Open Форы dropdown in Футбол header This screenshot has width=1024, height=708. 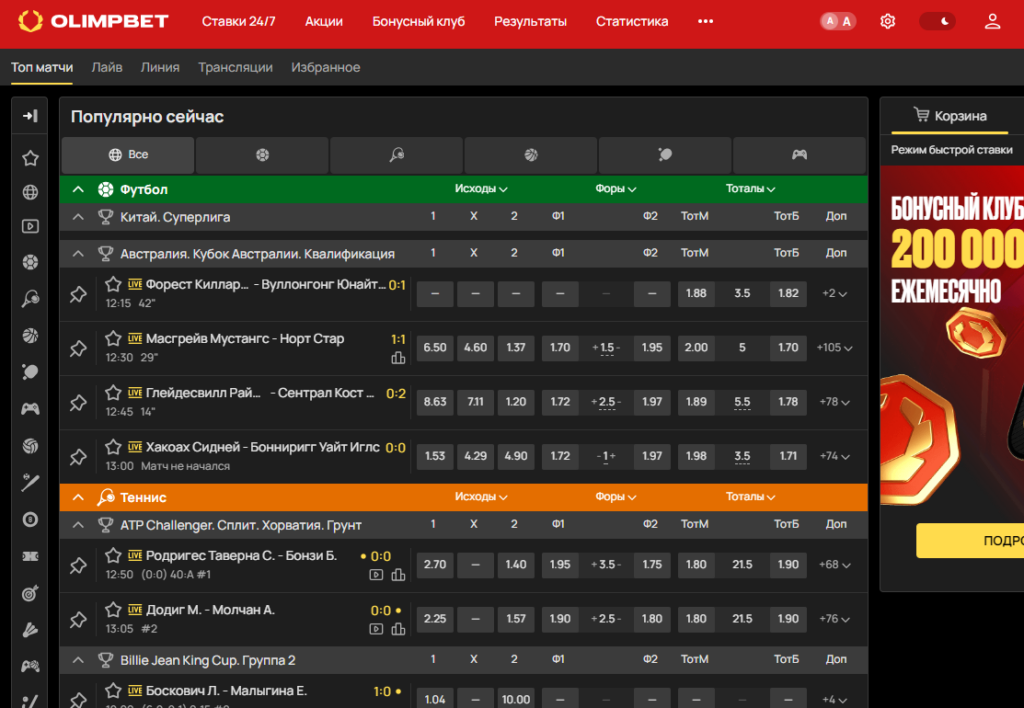615,189
